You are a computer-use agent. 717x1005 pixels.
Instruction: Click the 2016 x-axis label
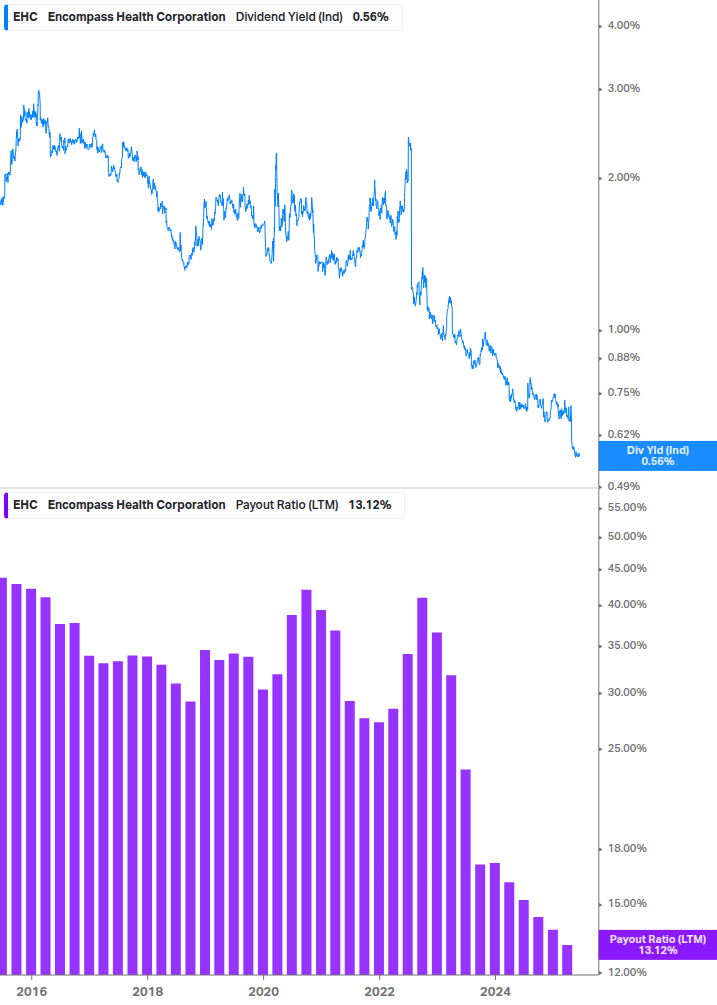click(x=31, y=992)
